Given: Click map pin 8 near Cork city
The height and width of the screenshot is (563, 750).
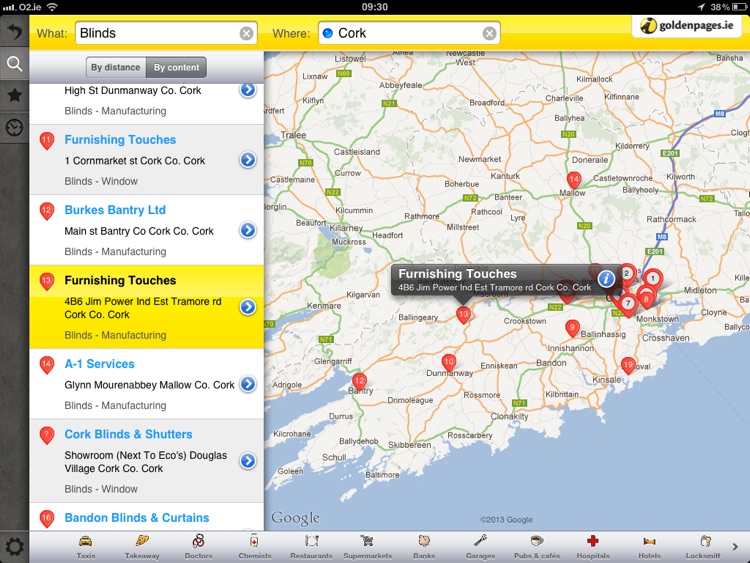Looking at the screenshot, I should tap(646, 300).
